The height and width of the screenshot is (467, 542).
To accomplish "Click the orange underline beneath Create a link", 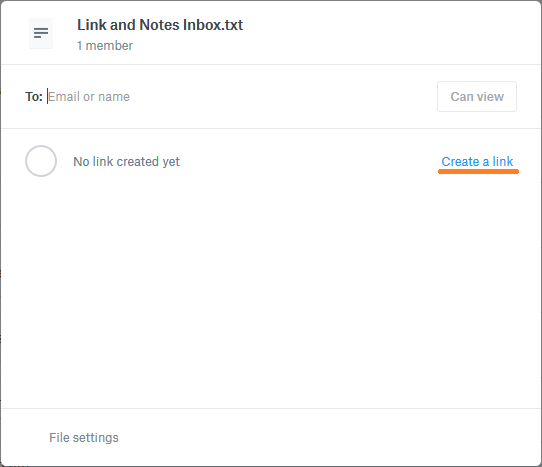I will 478,171.
